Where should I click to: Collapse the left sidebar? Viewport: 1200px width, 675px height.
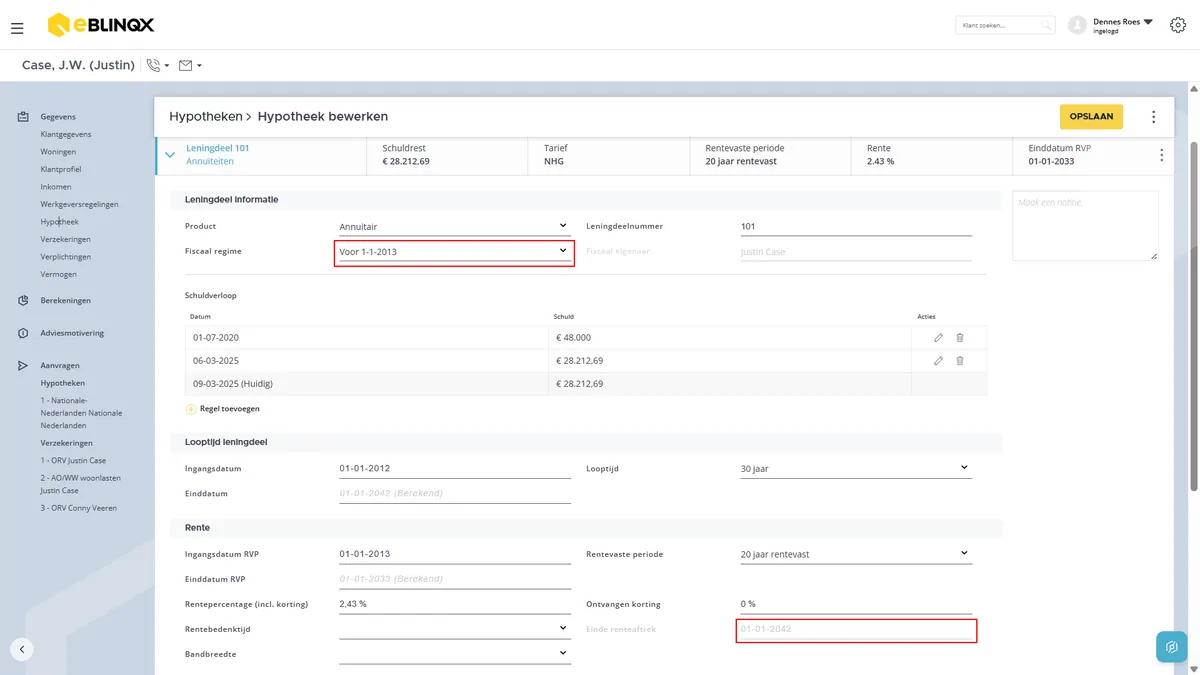pos(22,649)
